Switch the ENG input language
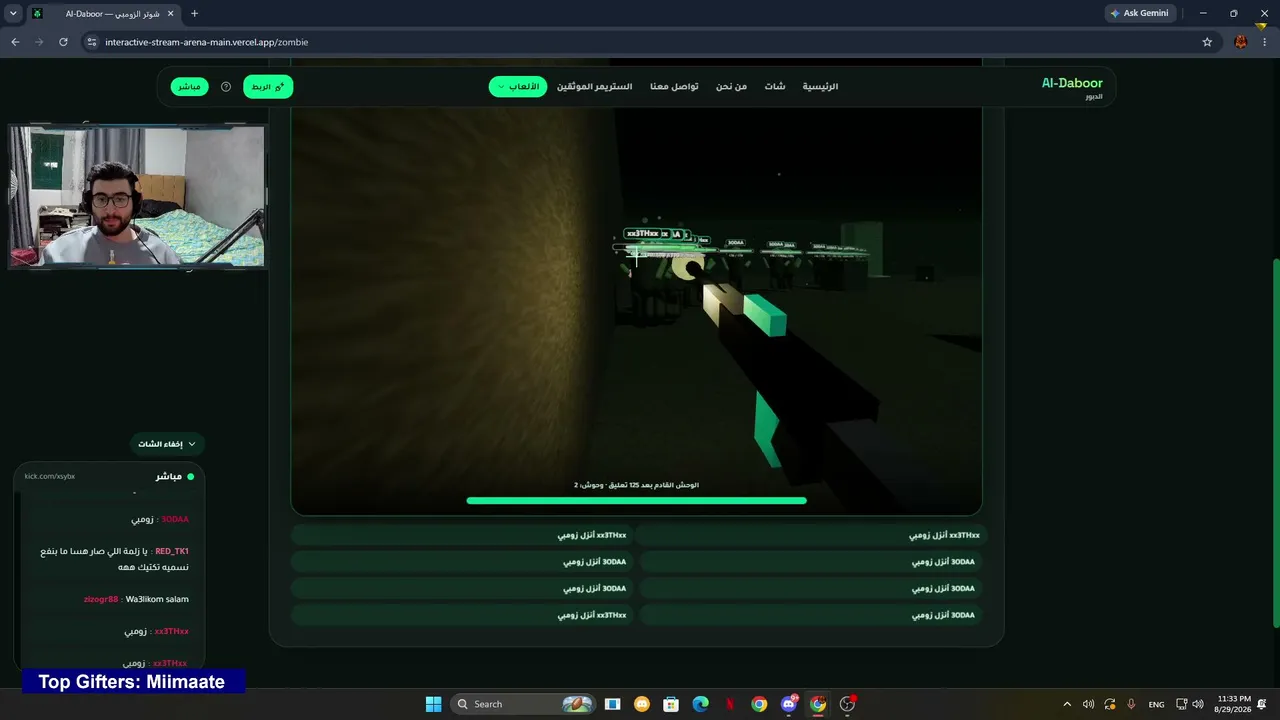The image size is (1280, 720). click(1156, 704)
